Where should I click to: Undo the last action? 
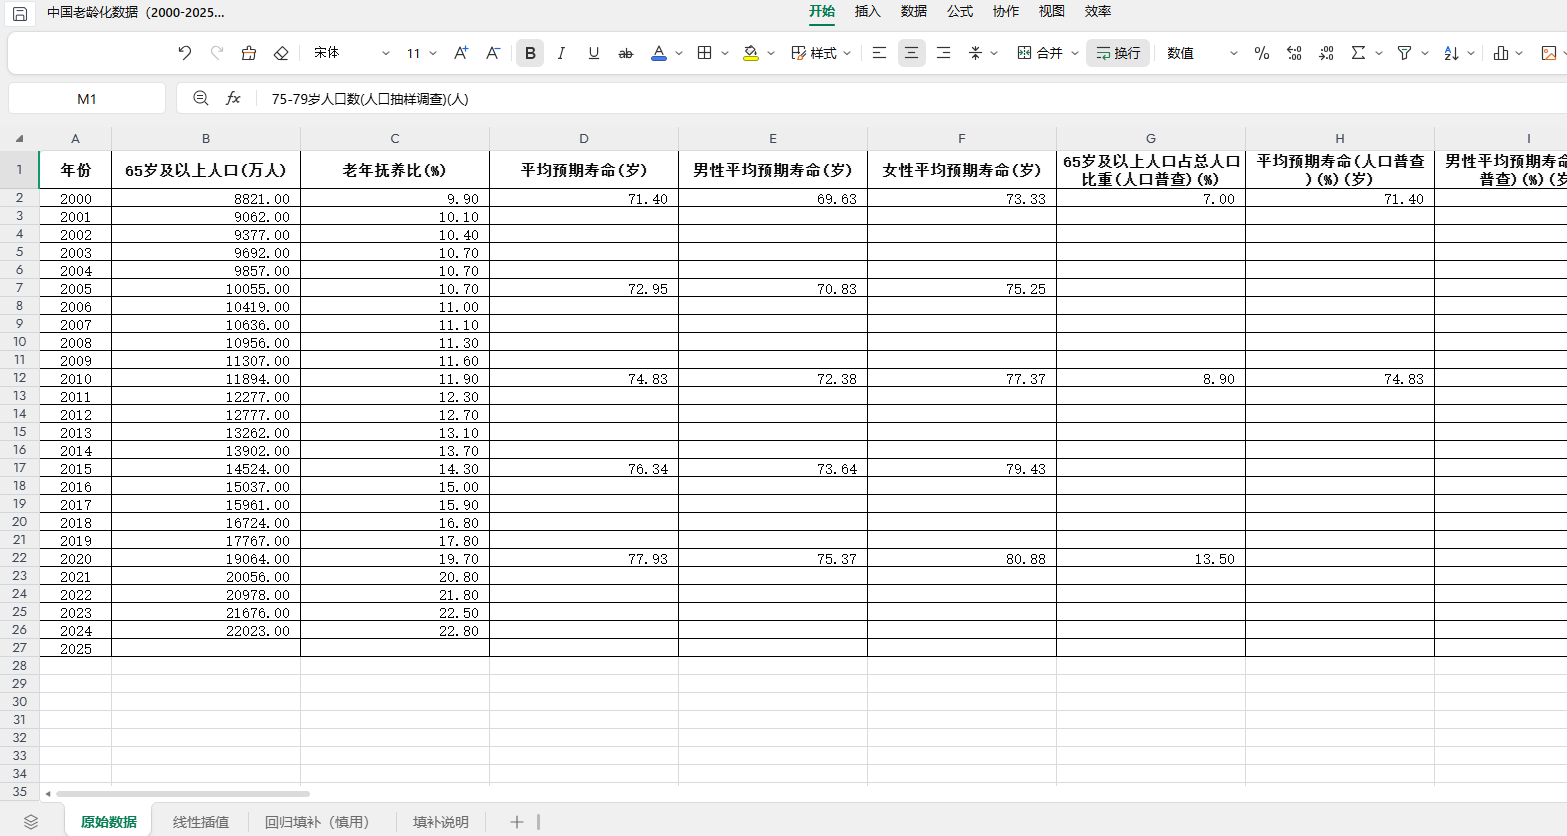click(184, 53)
